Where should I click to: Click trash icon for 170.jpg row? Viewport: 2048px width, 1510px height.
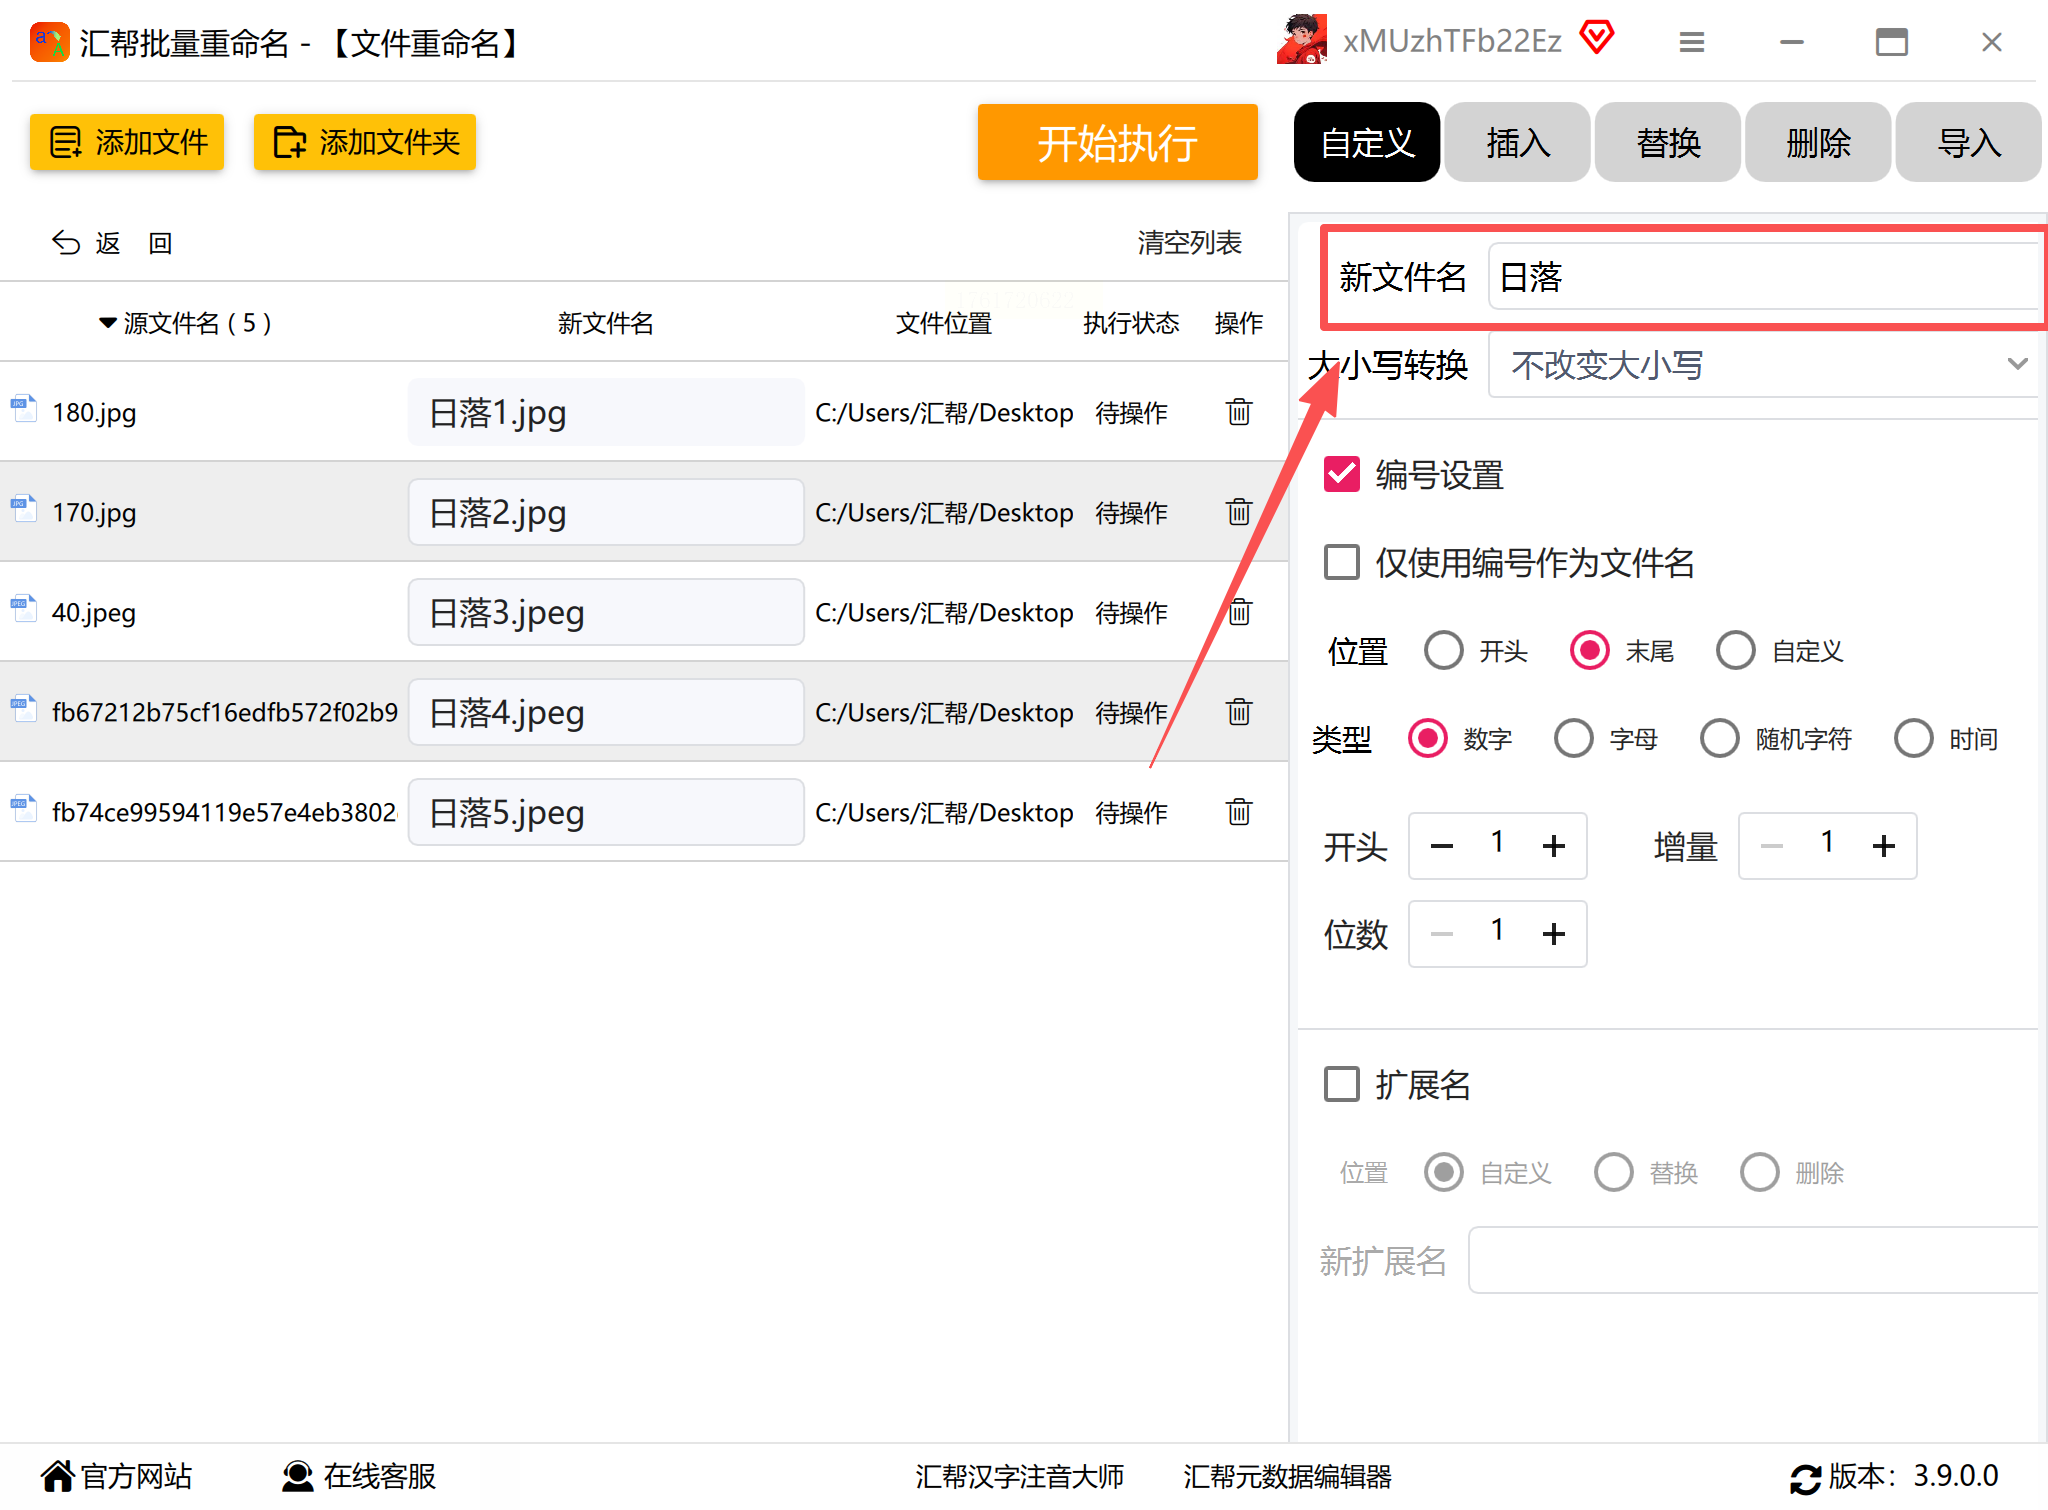[x=1238, y=512]
